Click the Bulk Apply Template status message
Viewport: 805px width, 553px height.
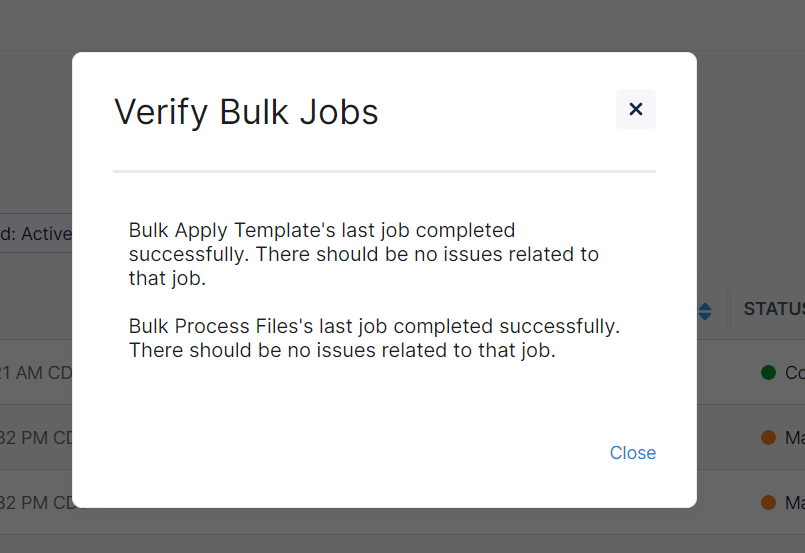coord(363,254)
